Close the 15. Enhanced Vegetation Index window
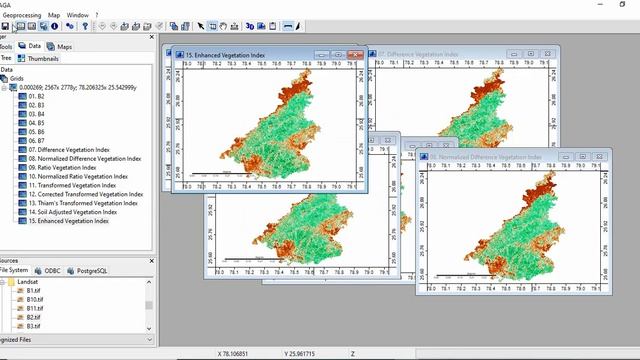640x360 pixels. coord(355,54)
